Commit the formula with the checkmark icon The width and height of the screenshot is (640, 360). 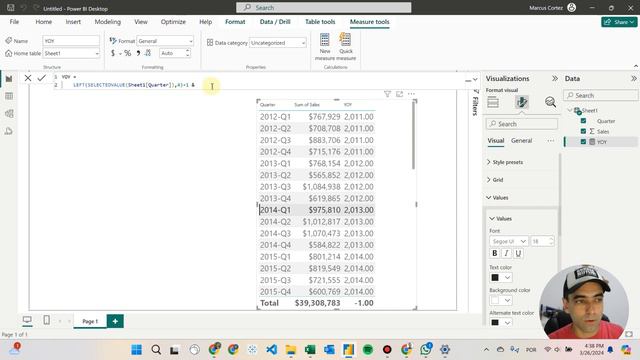pos(42,78)
